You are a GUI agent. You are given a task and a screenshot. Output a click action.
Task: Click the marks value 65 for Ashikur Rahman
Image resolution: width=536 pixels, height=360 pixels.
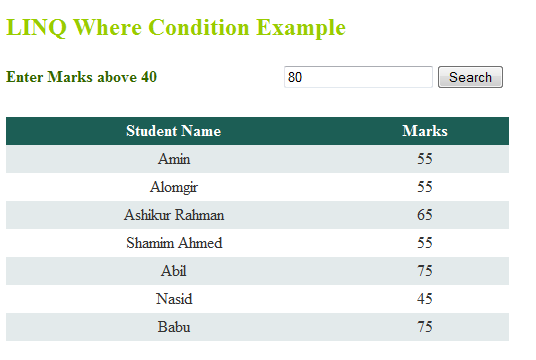(x=425, y=215)
